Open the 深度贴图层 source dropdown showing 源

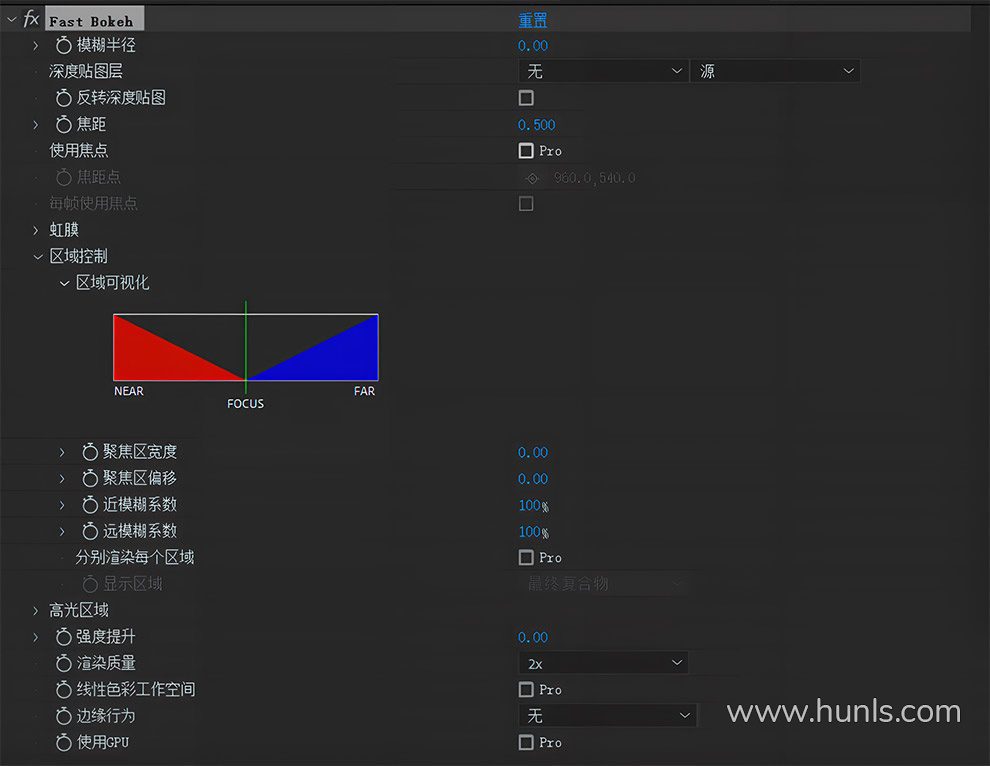775,71
